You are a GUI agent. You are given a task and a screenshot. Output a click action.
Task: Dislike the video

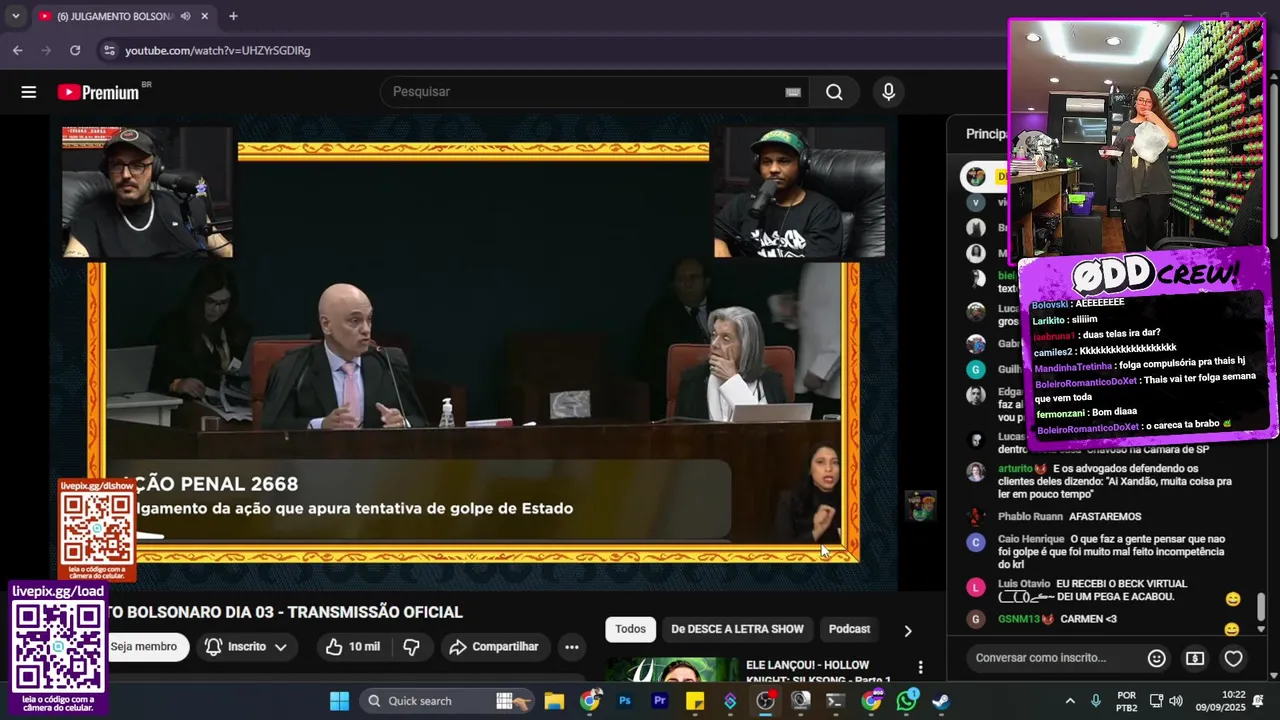click(x=411, y=647)
